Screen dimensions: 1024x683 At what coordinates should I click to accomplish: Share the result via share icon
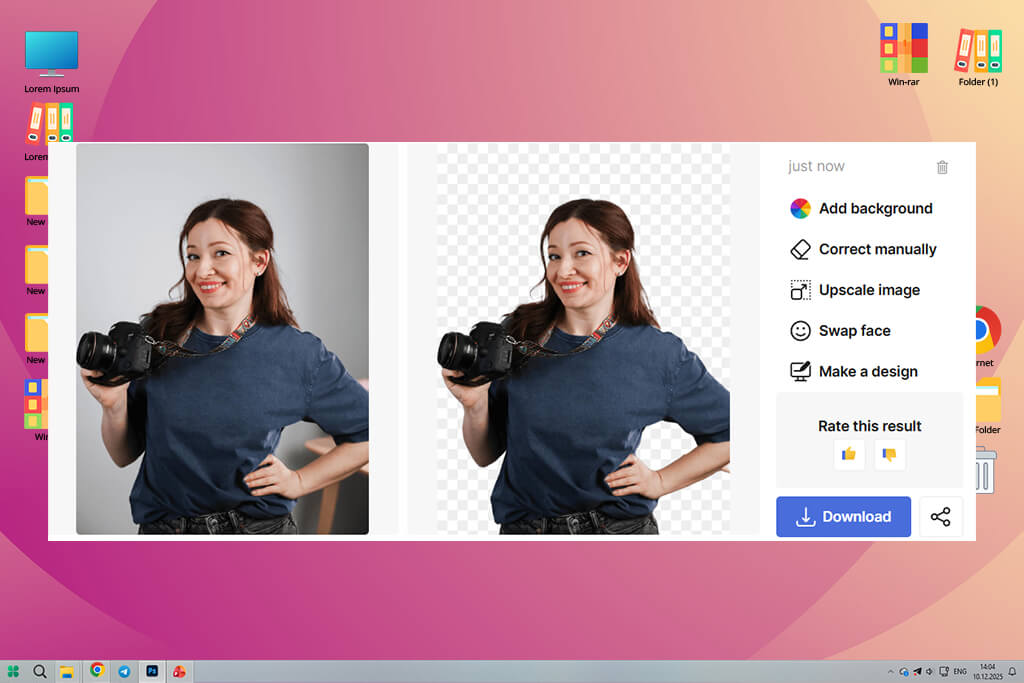(940, 516)
